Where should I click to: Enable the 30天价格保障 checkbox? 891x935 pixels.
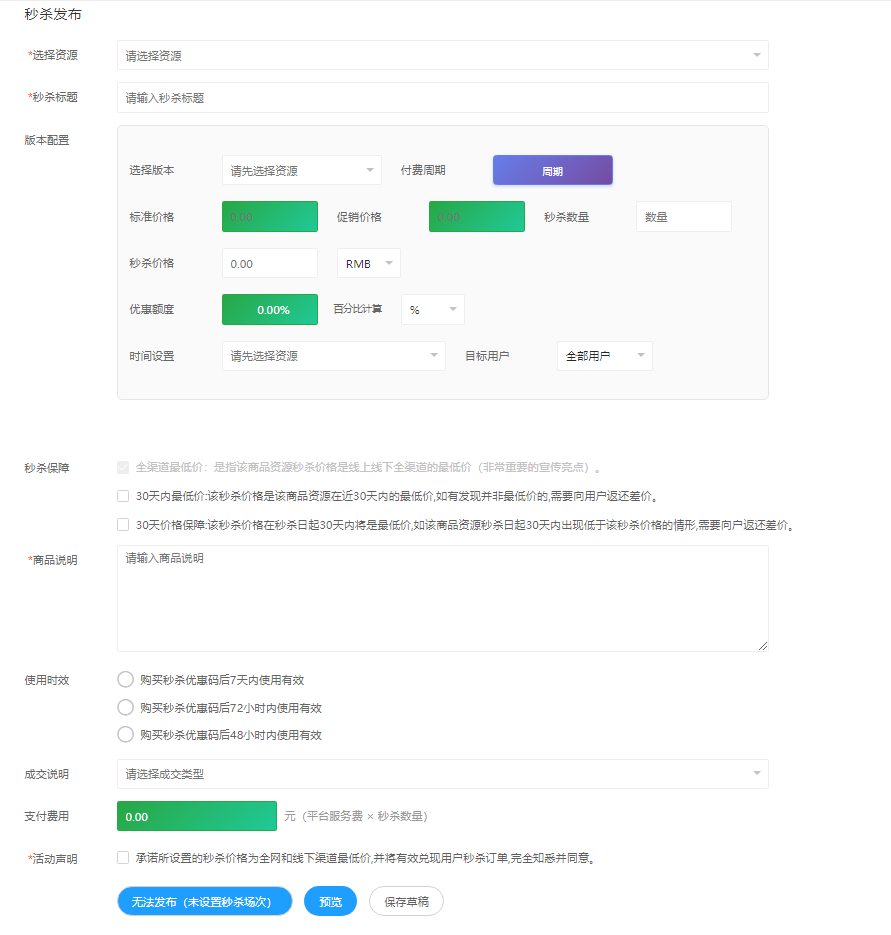click(x=123, y=524)
